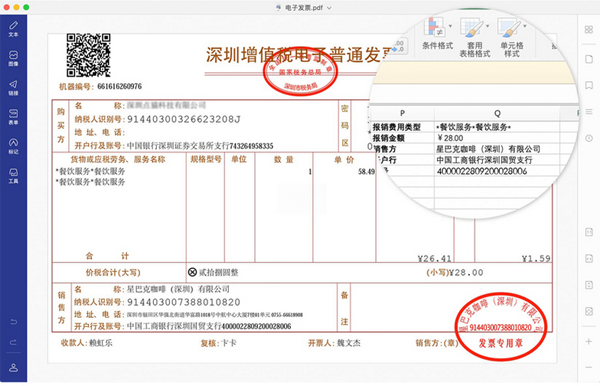This screenshot has height=386, width=600.
Task: Click the ¥1.59 tax amount
Action: 536,259
